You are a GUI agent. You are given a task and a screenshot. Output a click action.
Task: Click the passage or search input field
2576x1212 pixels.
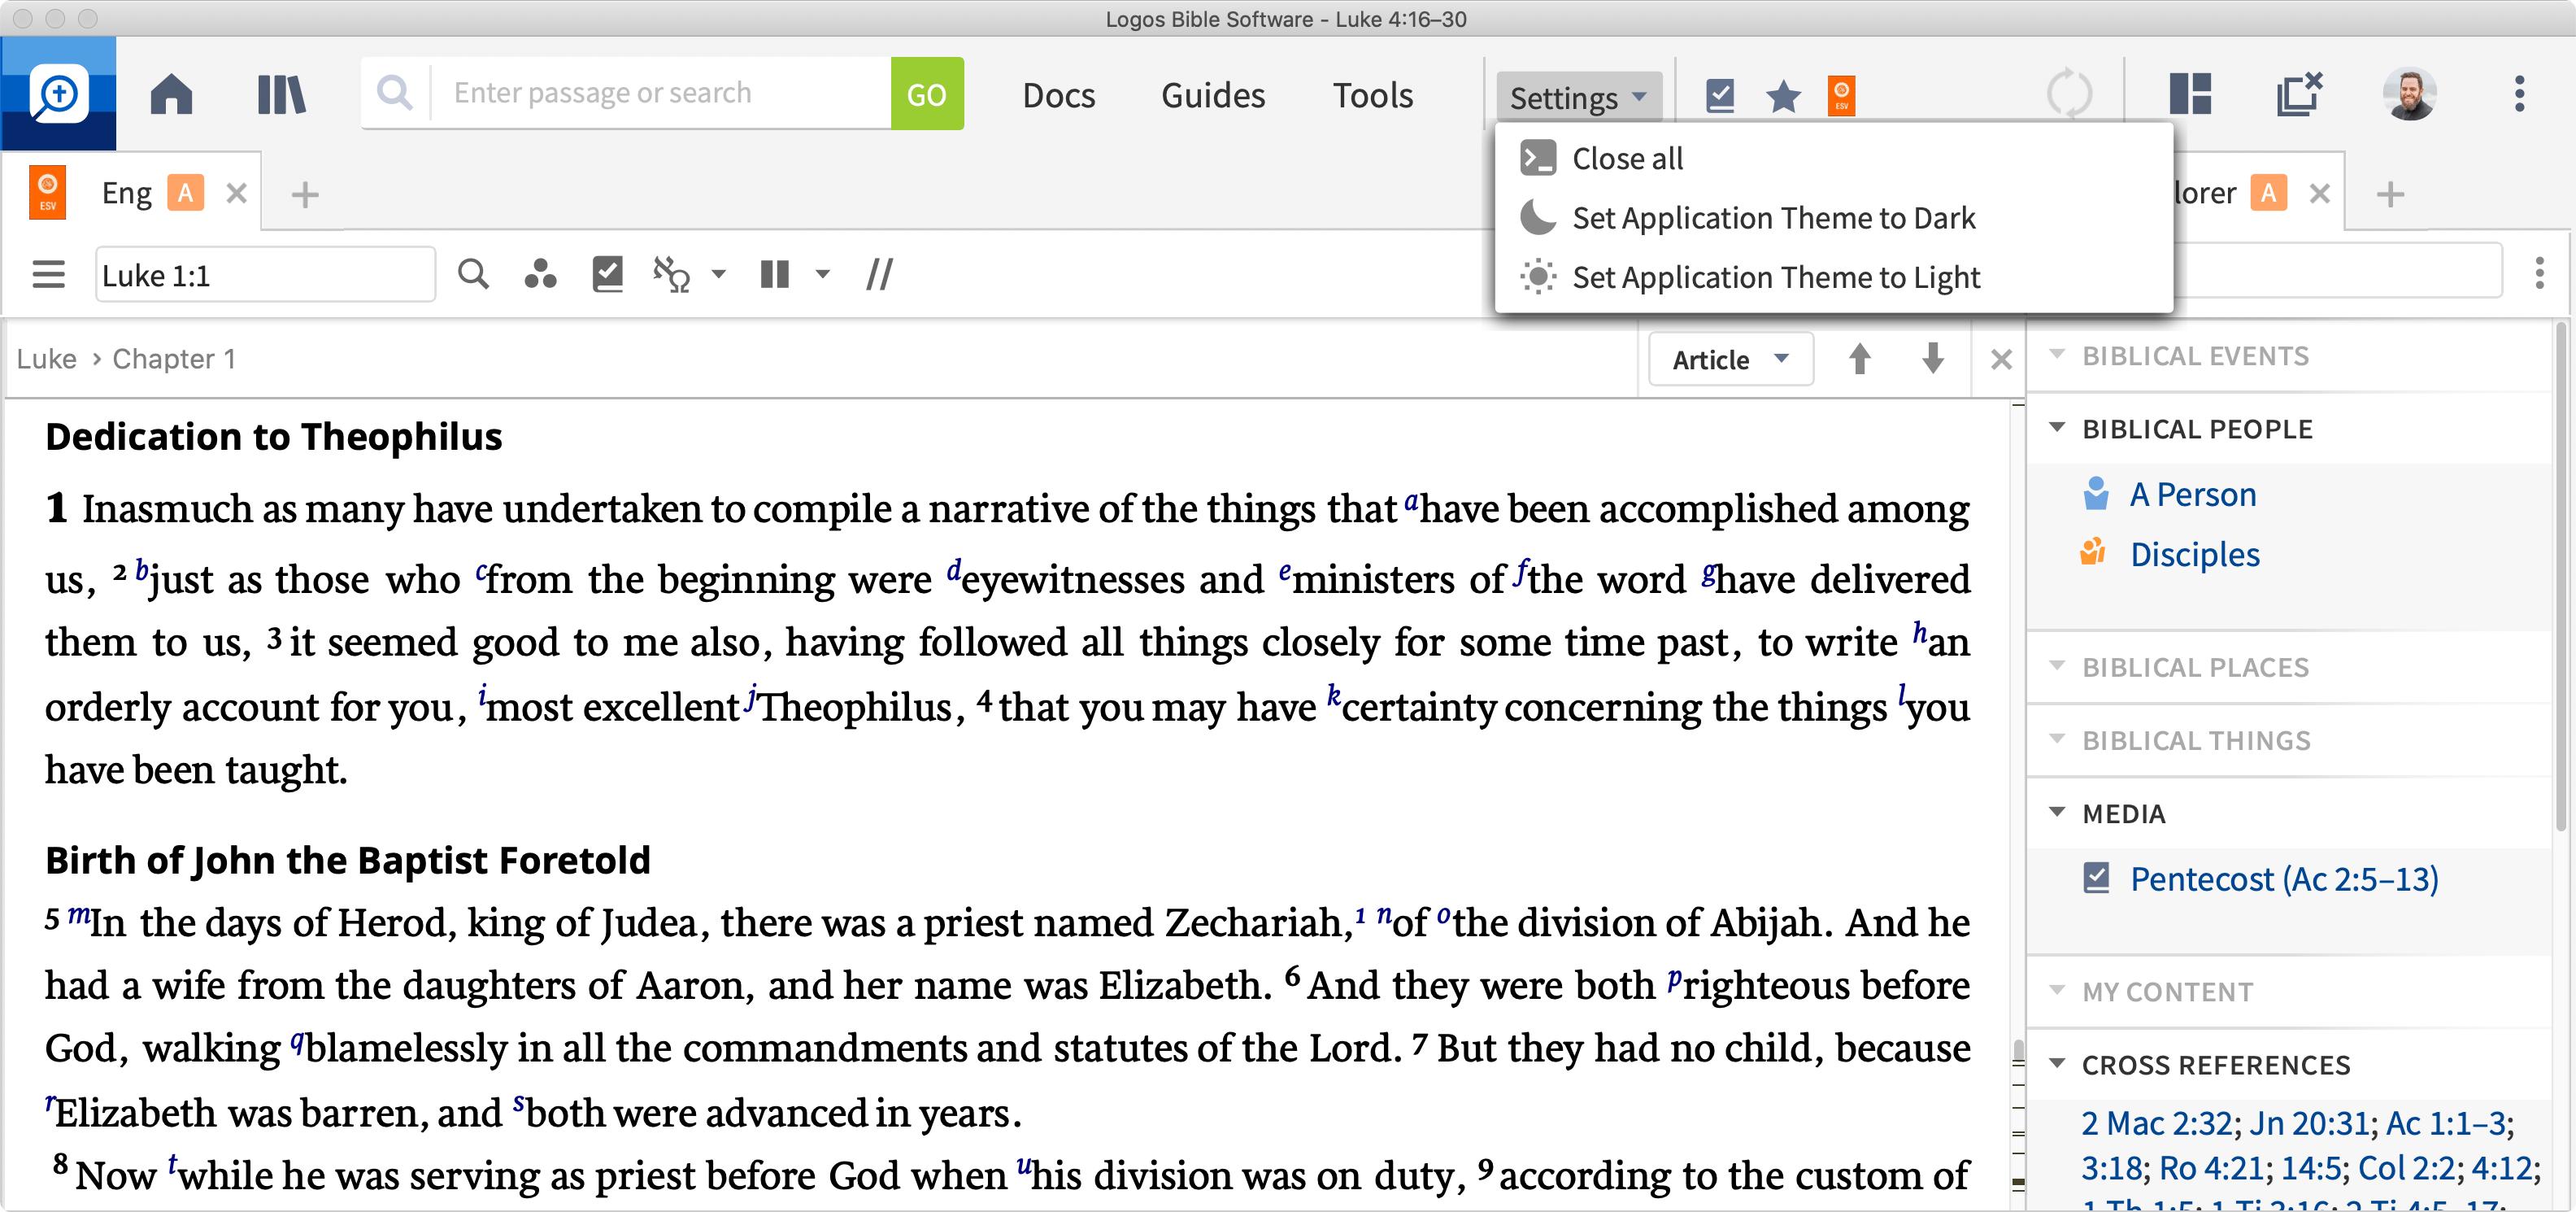(x=660, y=93)
